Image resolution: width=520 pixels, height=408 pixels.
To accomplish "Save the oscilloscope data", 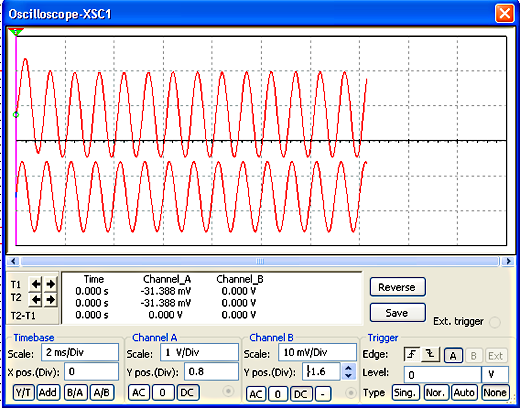I will [397, 313].
